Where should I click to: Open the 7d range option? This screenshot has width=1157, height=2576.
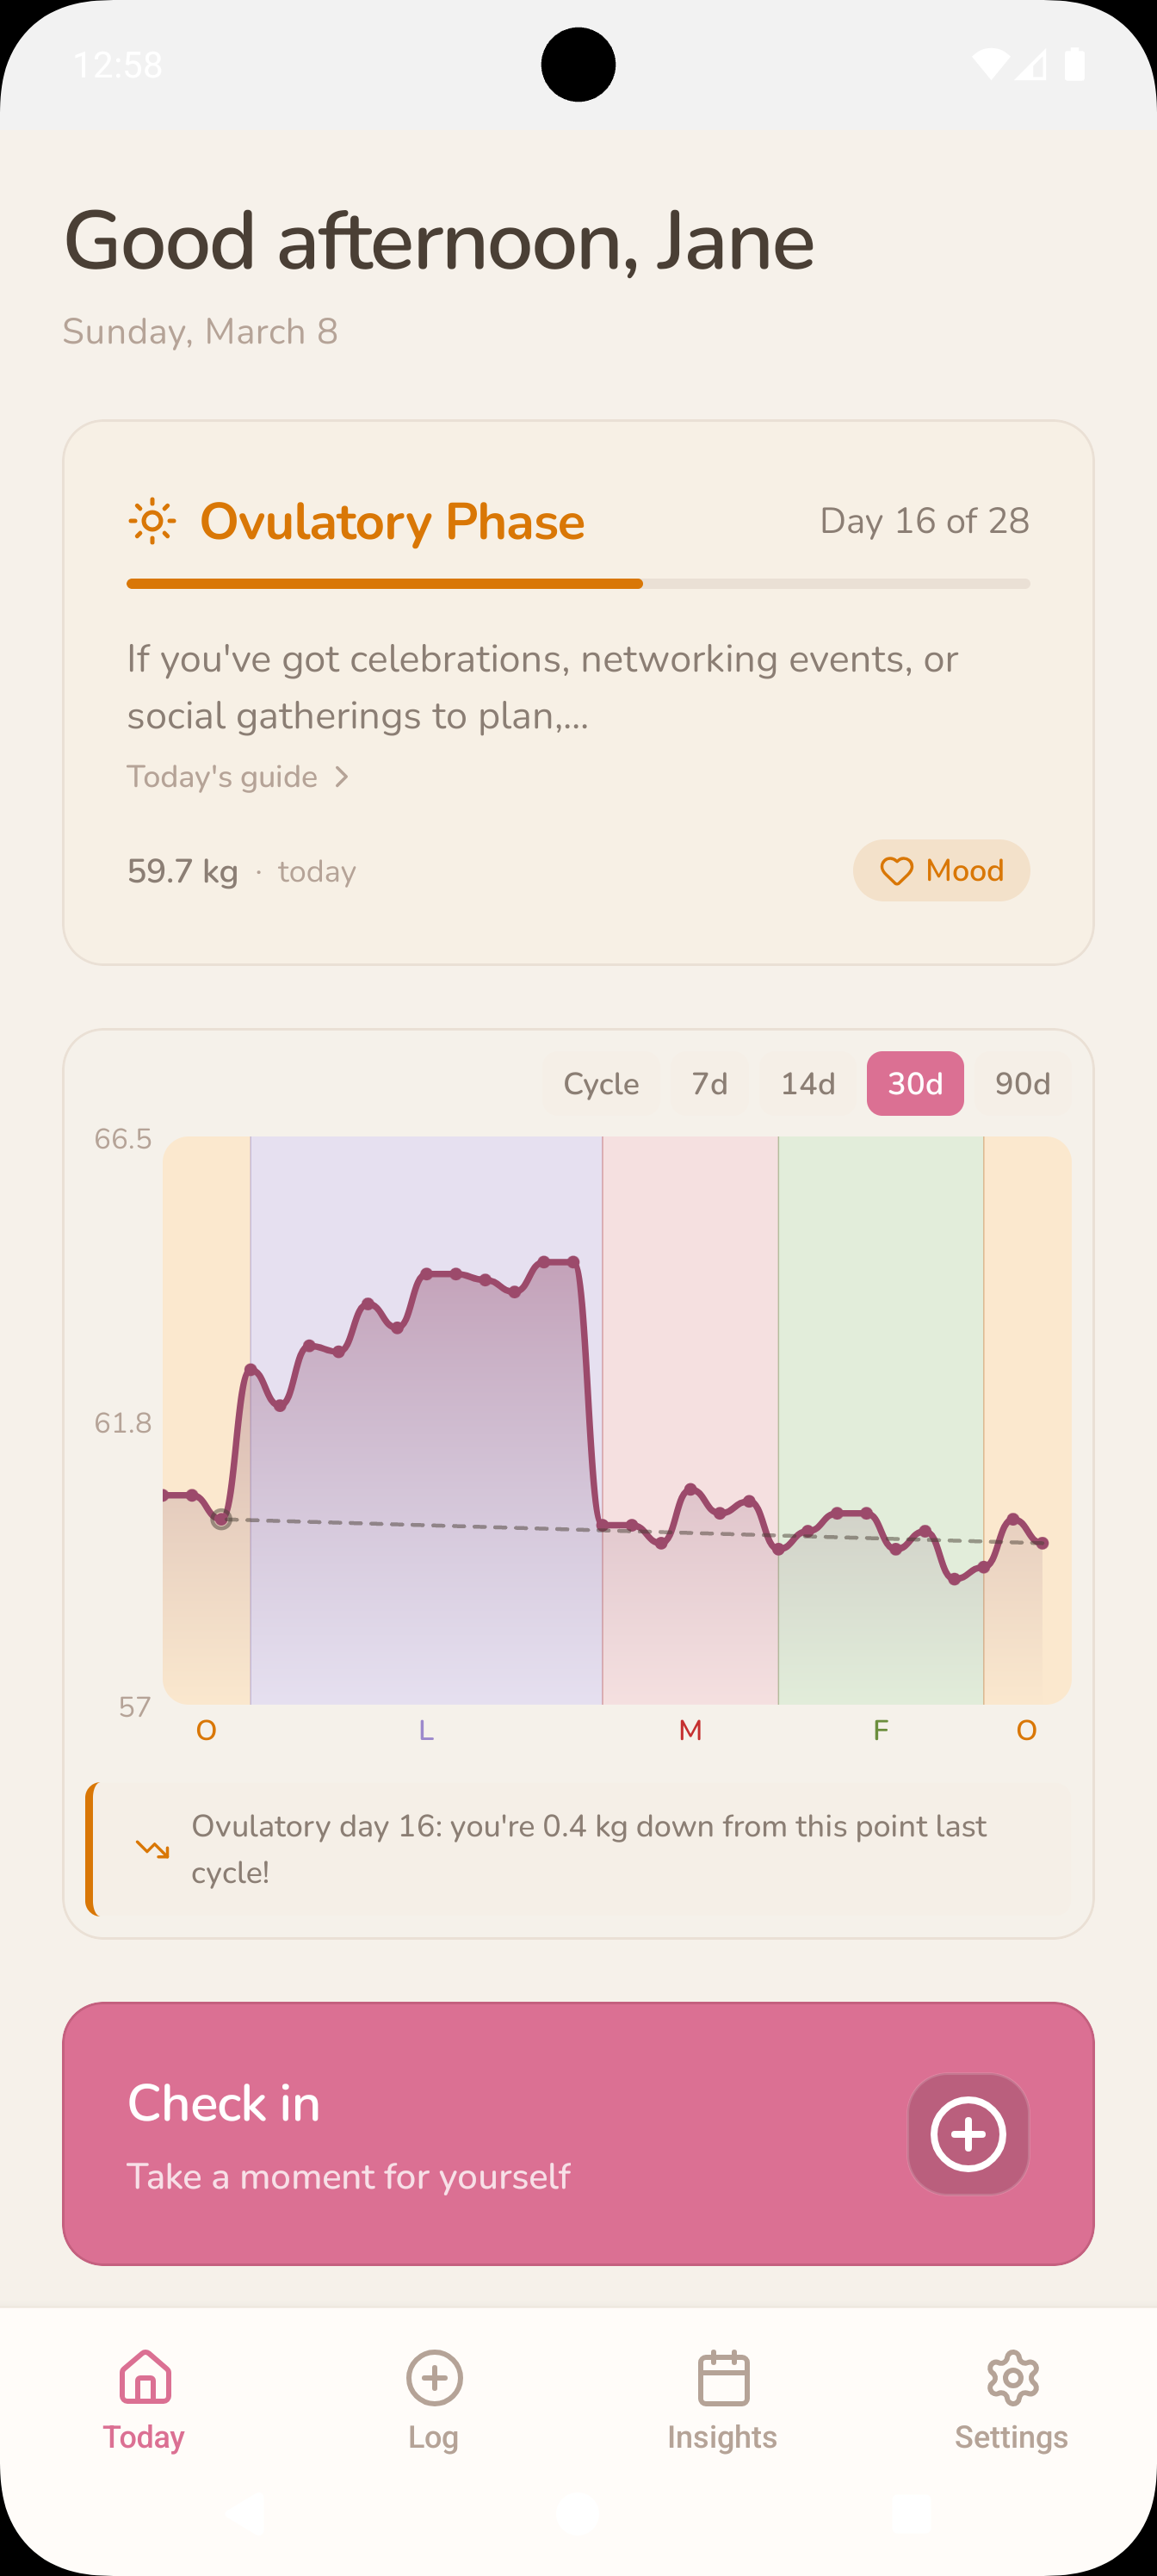coord(709,1083)
